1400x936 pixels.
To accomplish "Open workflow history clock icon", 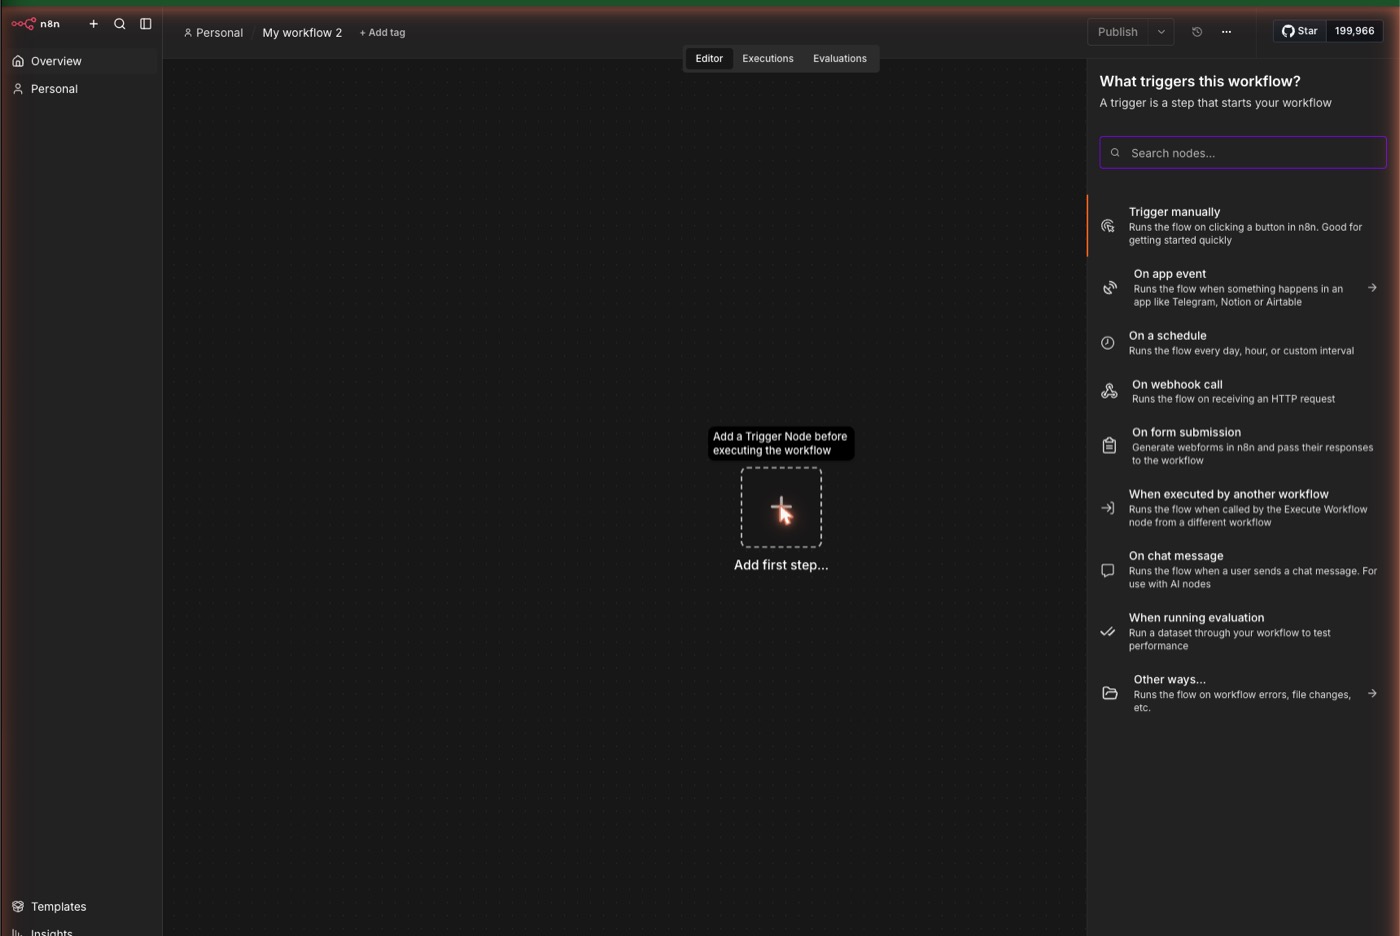I will (1197, 32).
